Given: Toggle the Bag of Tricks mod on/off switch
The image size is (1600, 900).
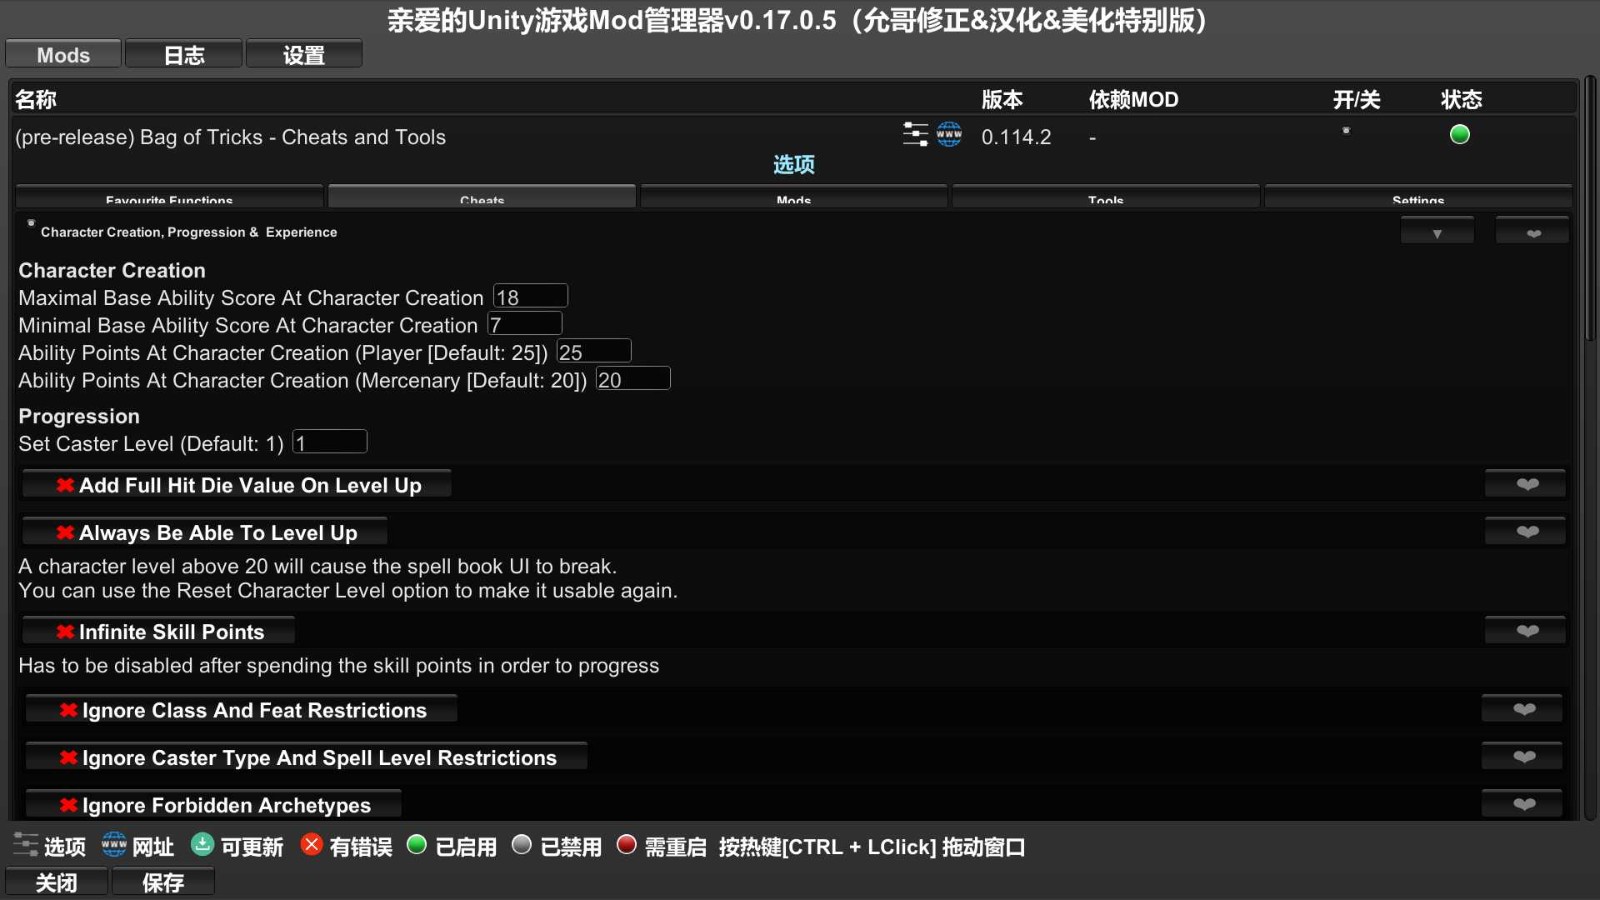Looking at the screenshot, I should 1346,131.
